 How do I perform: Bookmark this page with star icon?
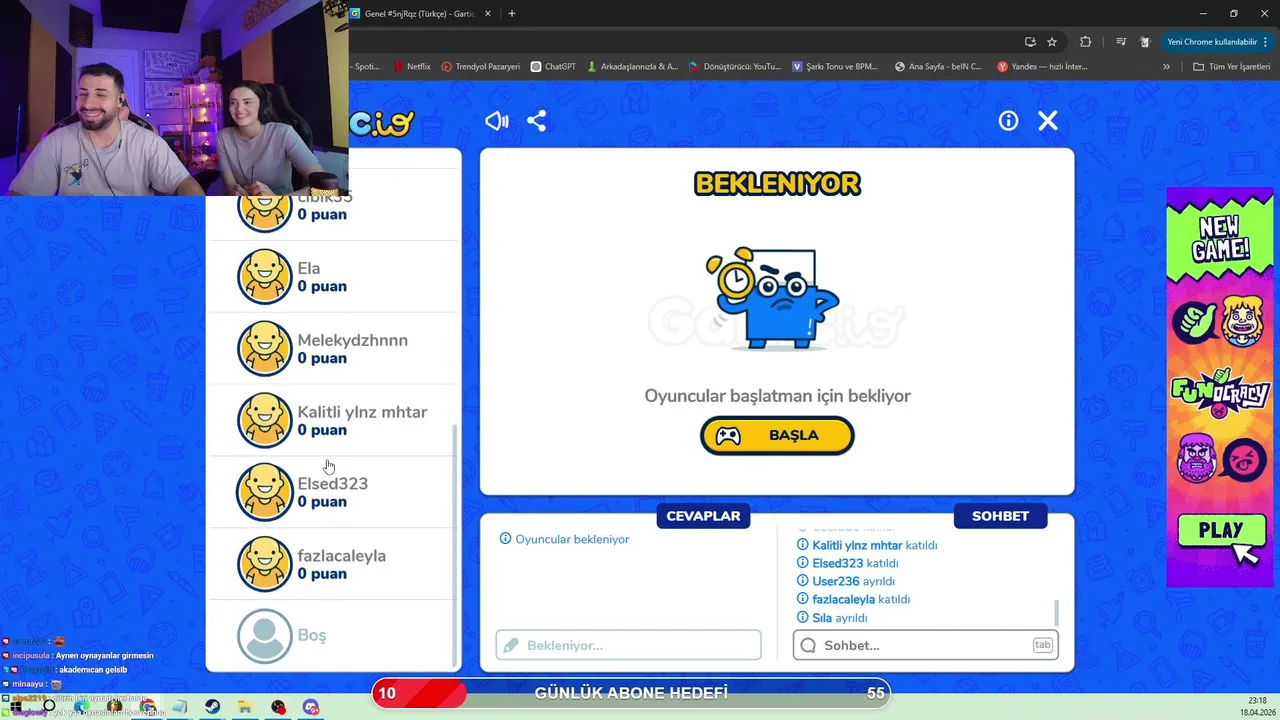click(x=1052, y=42)
